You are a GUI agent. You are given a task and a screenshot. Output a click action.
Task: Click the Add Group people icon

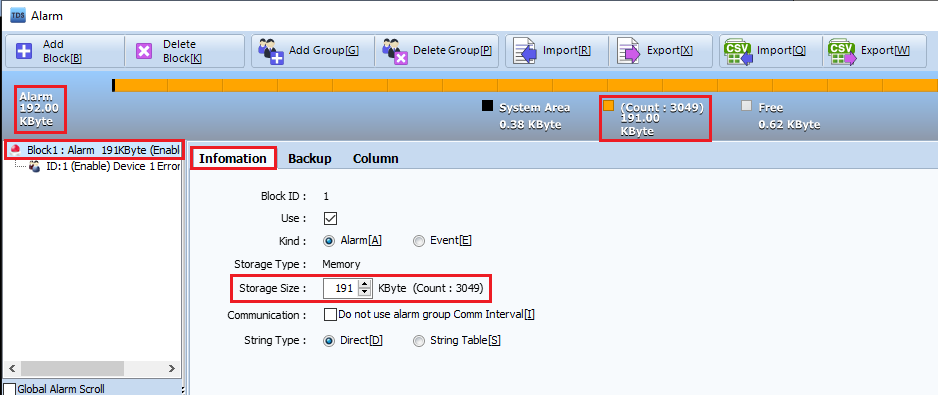(x=270, y=51)
